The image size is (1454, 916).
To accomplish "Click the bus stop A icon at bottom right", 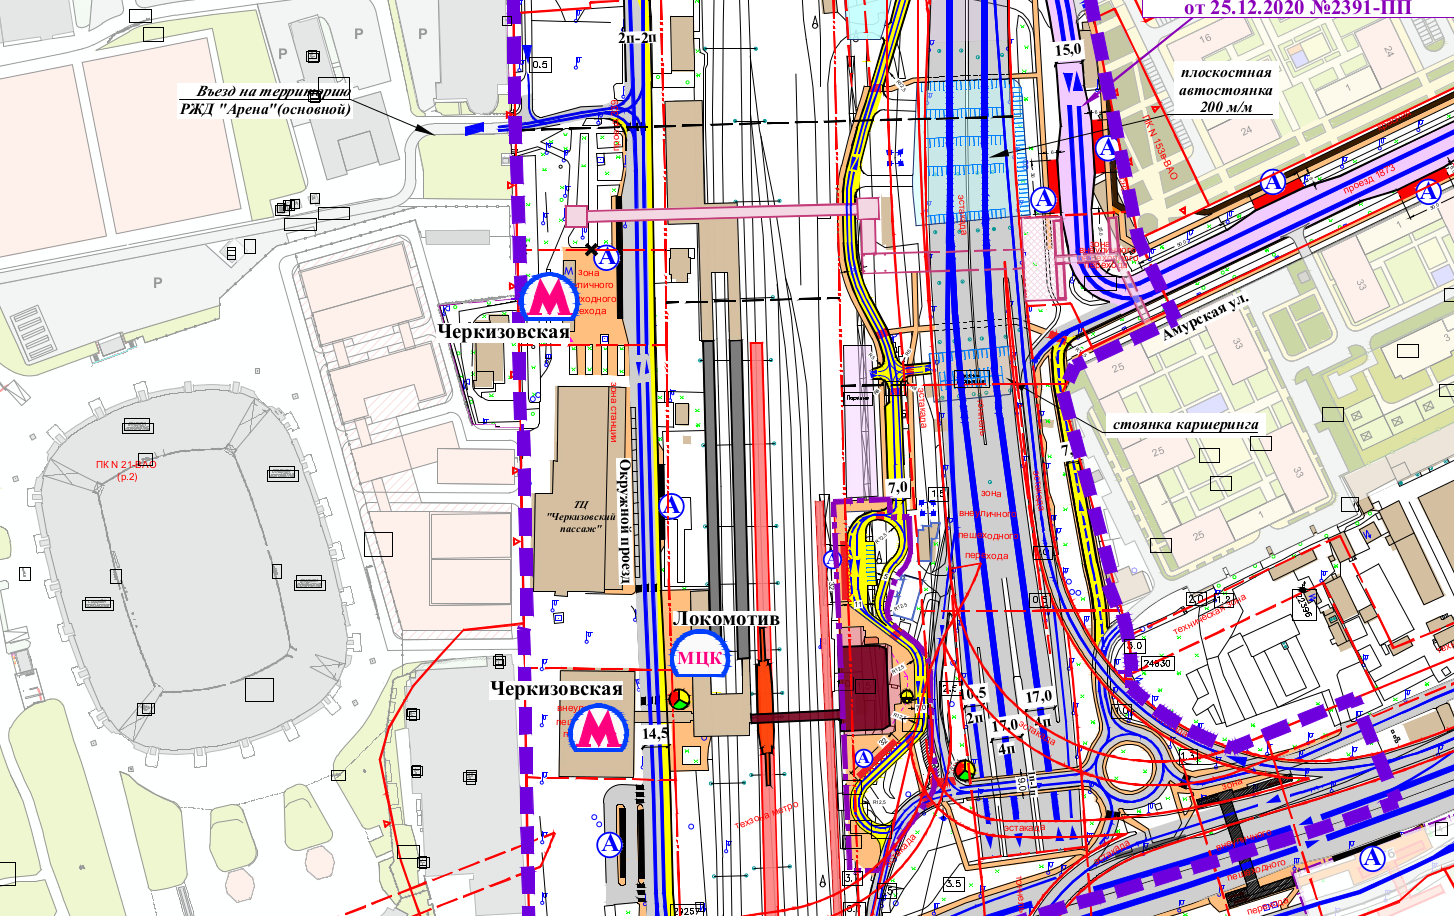I will [x=1372, y=856].
